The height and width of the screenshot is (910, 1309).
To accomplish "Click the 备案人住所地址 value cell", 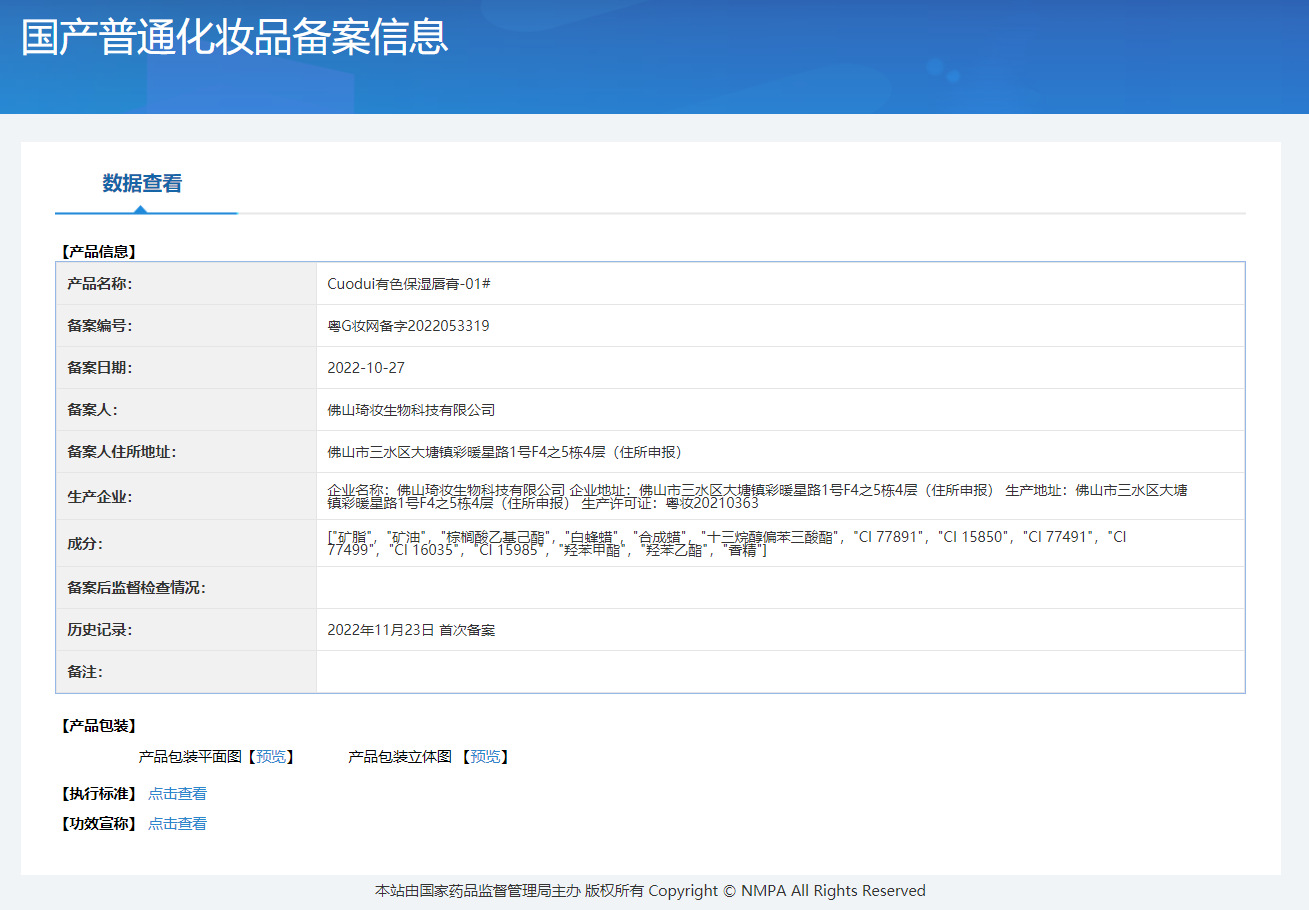I will tap(780, 452).
